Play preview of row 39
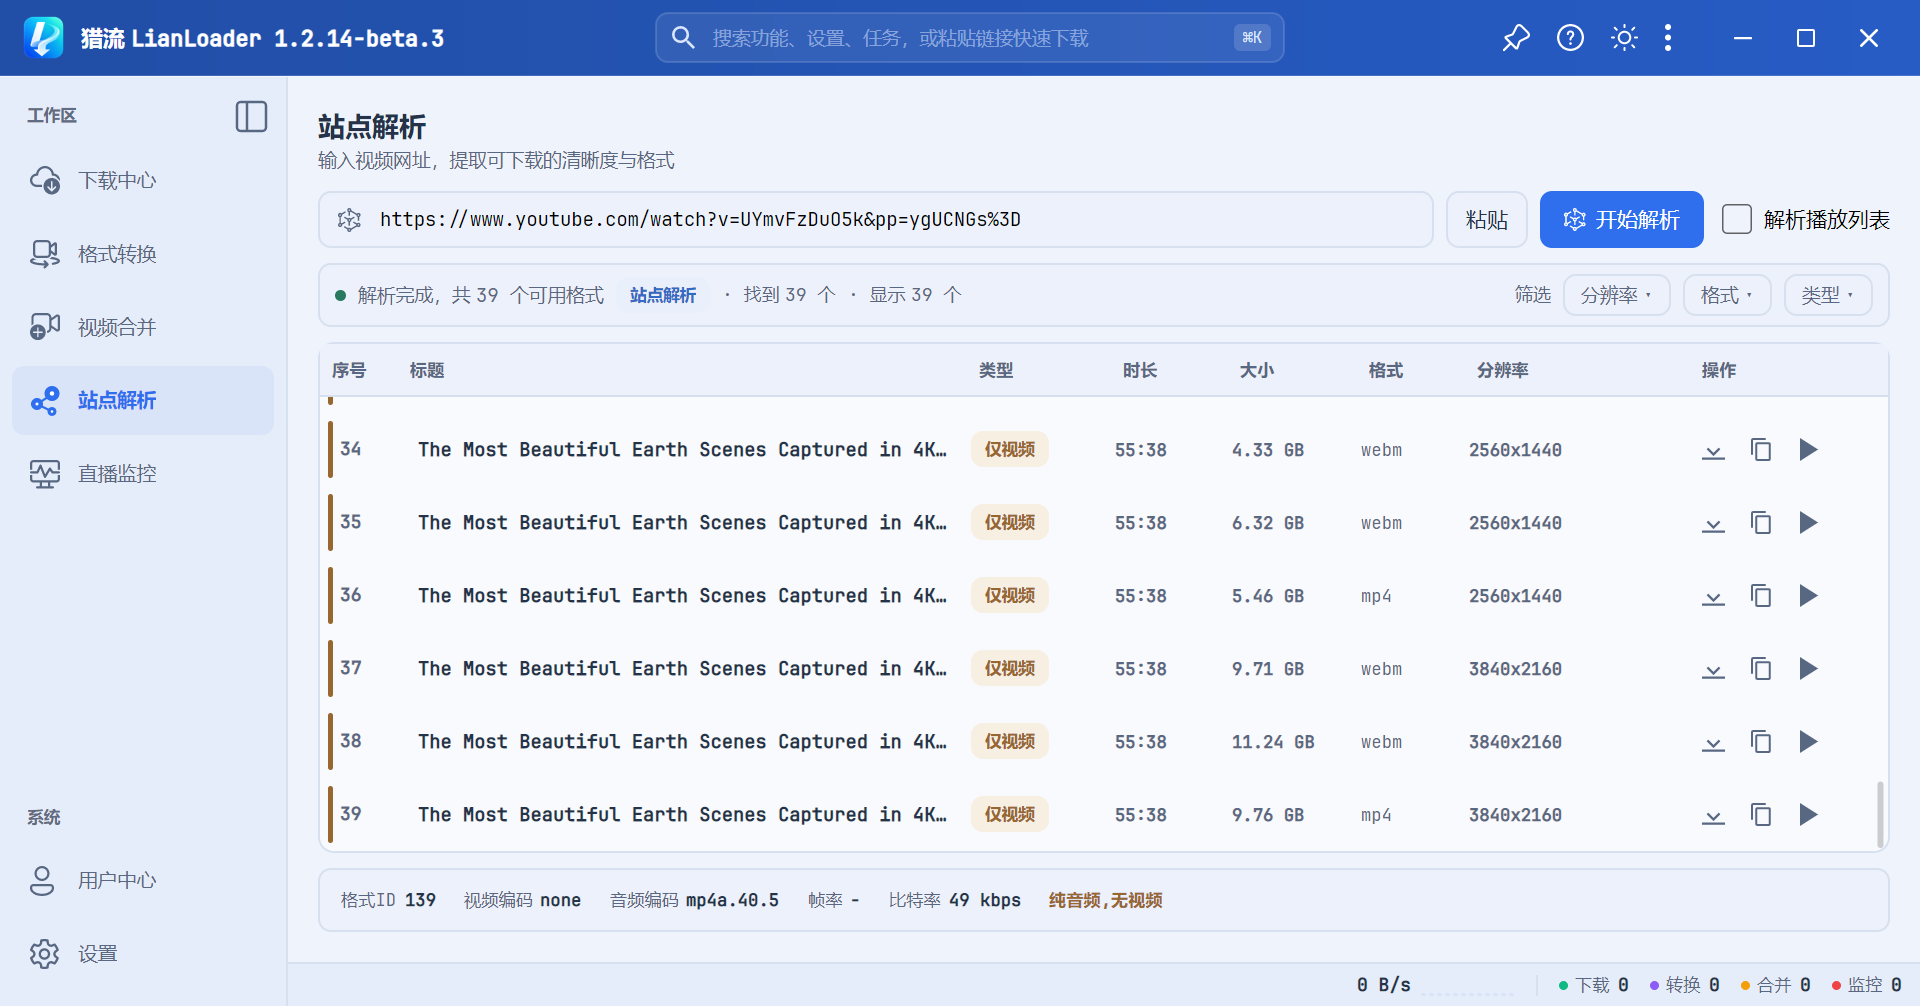This screenshot has width=1920, height=1006. click(x=1808, y=815)
